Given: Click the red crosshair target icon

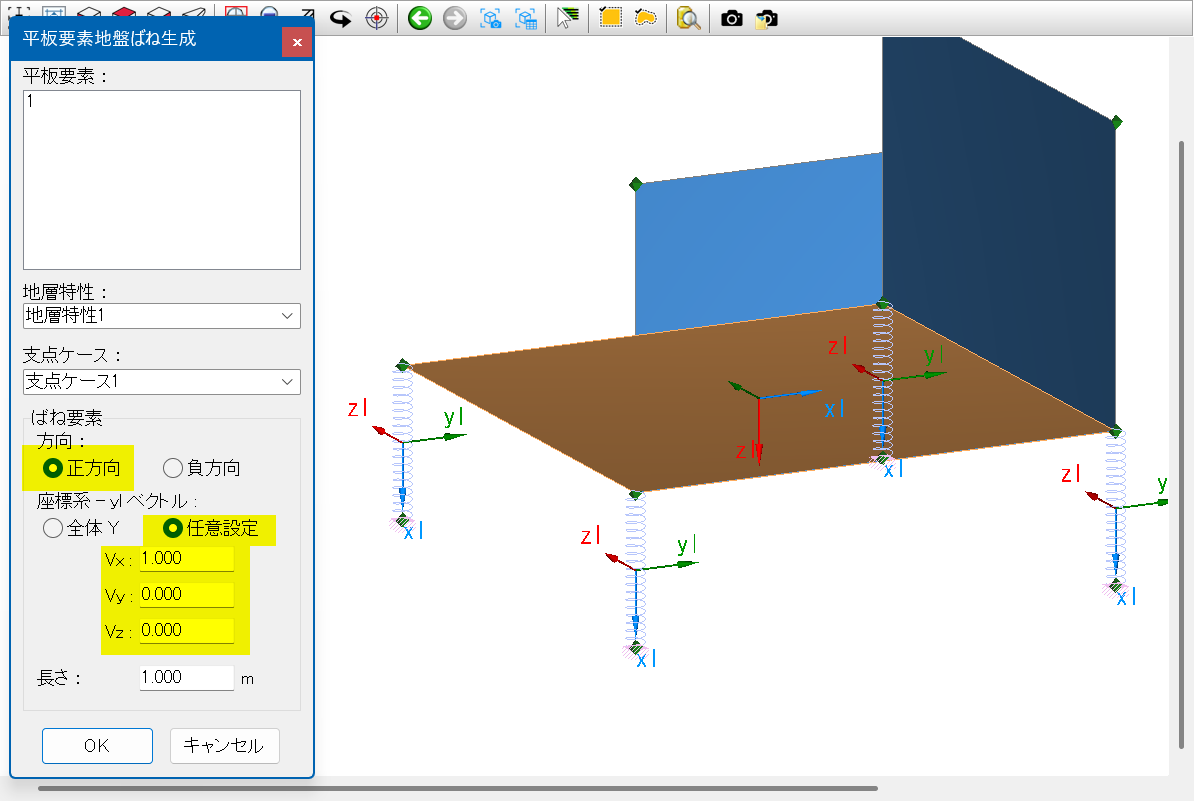Looking at the screenshot, I should (x=376, y=18).
